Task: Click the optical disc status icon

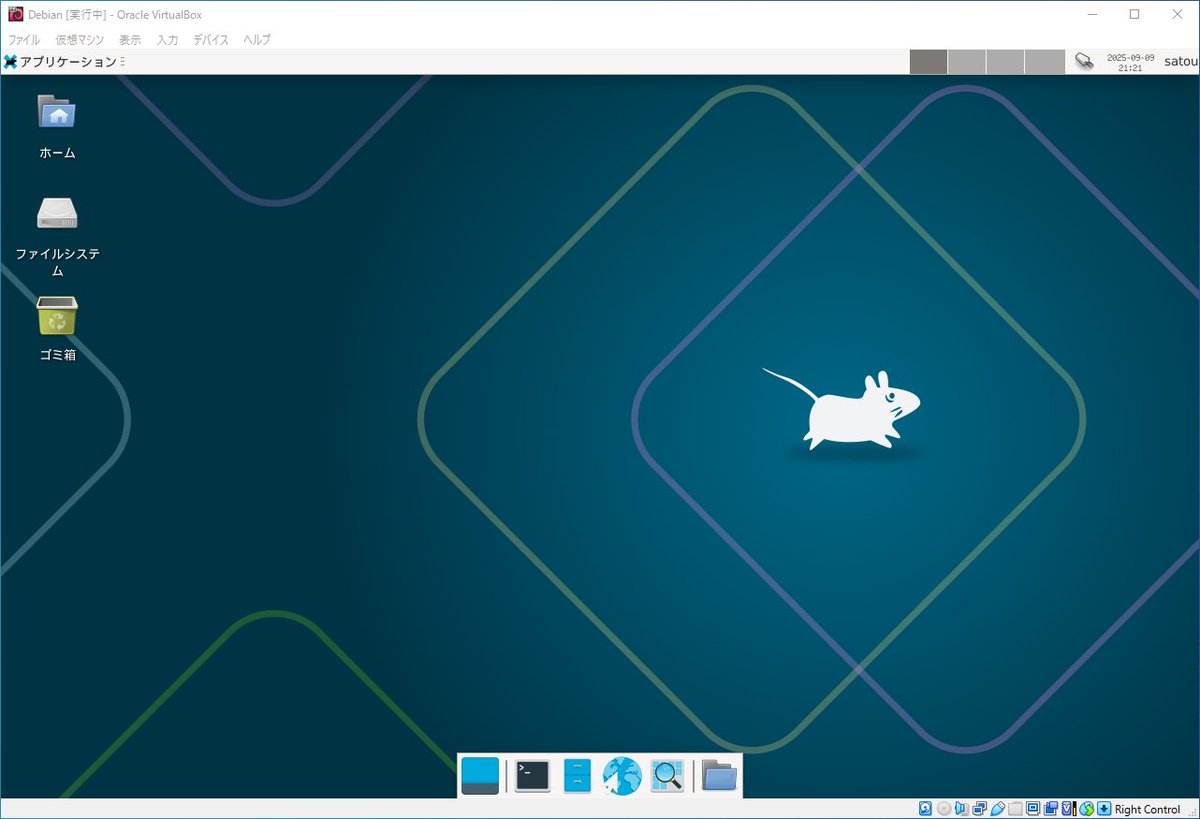Action: pos(944,809)
